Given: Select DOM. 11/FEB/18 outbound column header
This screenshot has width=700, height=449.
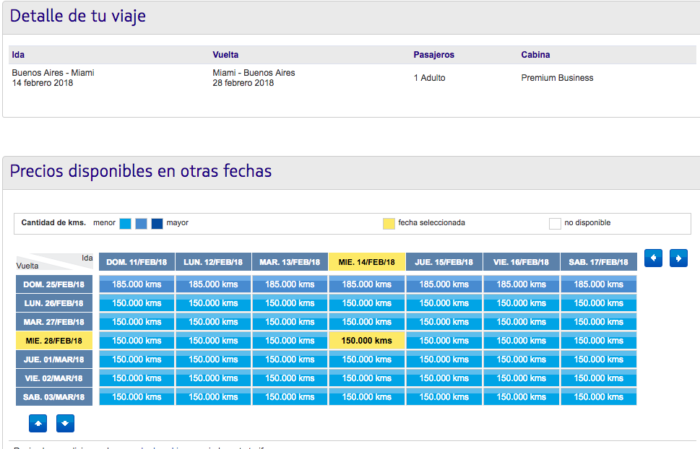Looking at the screenshot, I should coord(136,262).
